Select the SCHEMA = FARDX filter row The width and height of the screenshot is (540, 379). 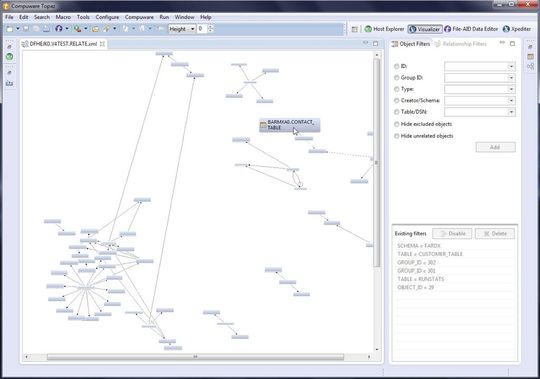pos(455,246)
